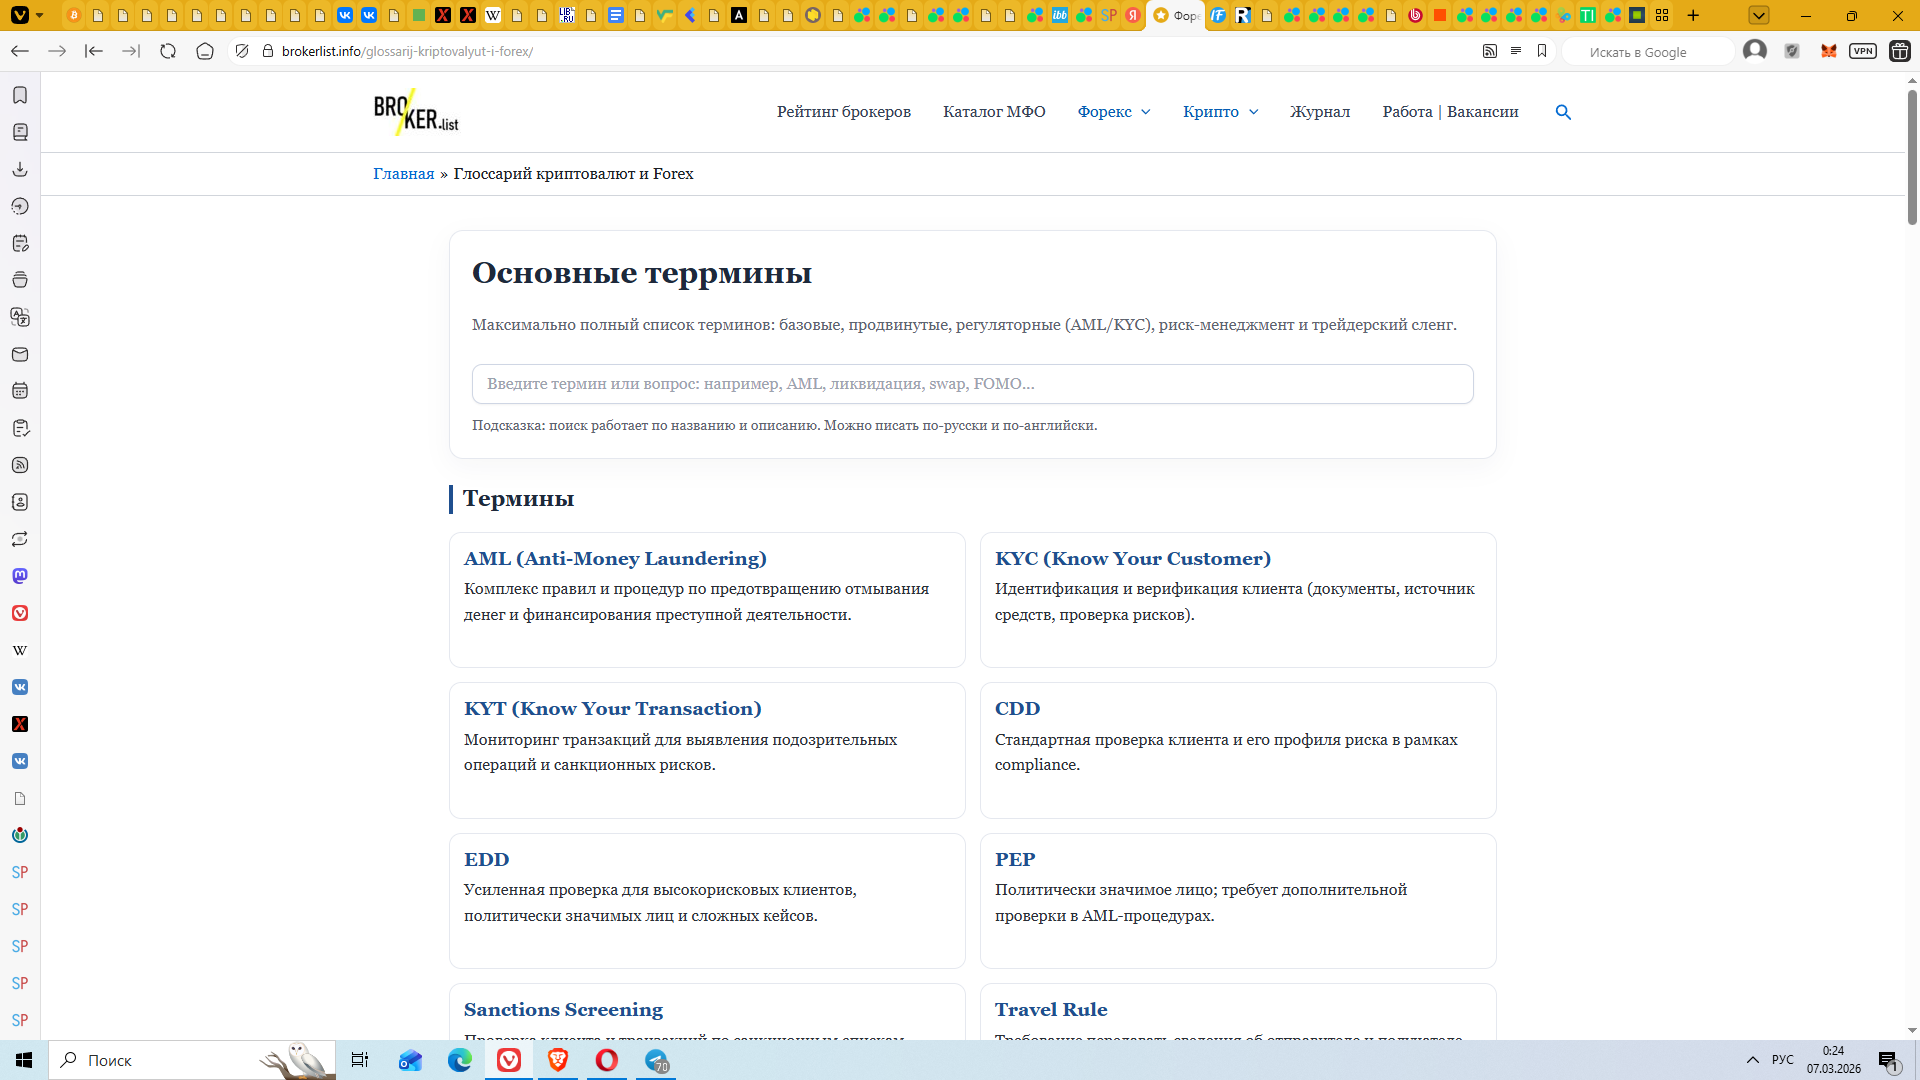The image size is (1920, 1080).
Task: Reload the current page
Action: [x=168, y=51]
